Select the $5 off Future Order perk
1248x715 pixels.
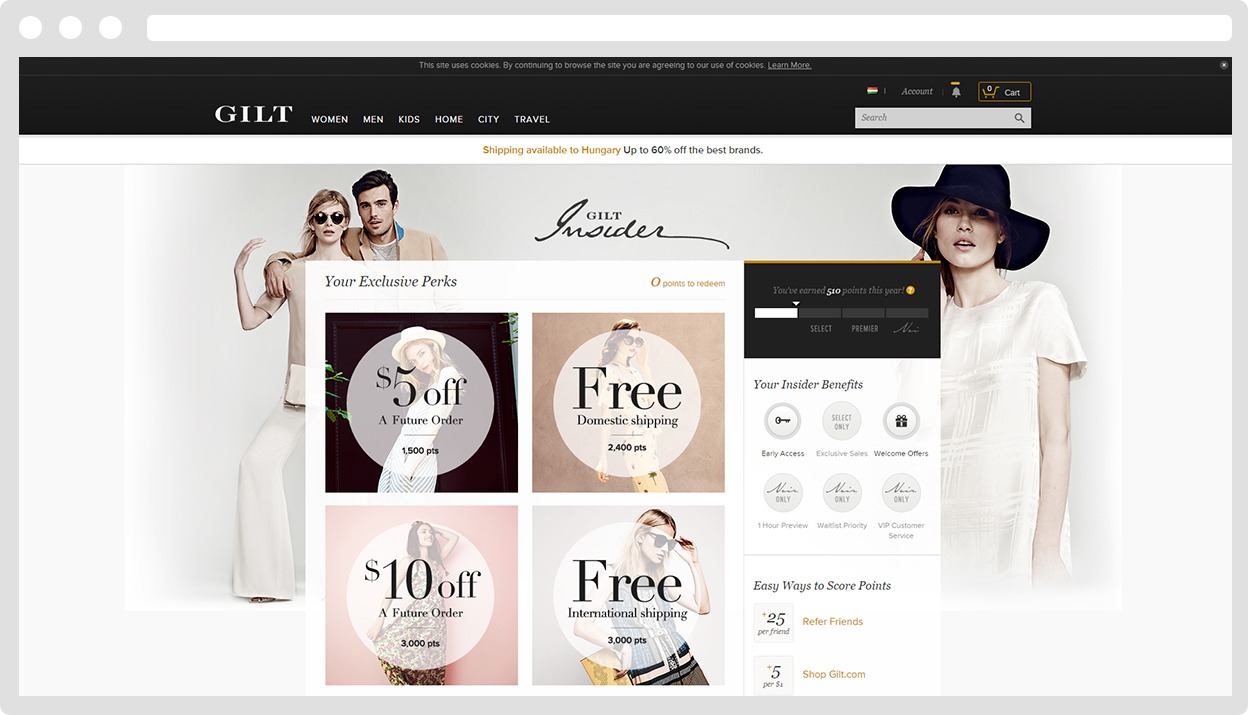pos(421,402)
